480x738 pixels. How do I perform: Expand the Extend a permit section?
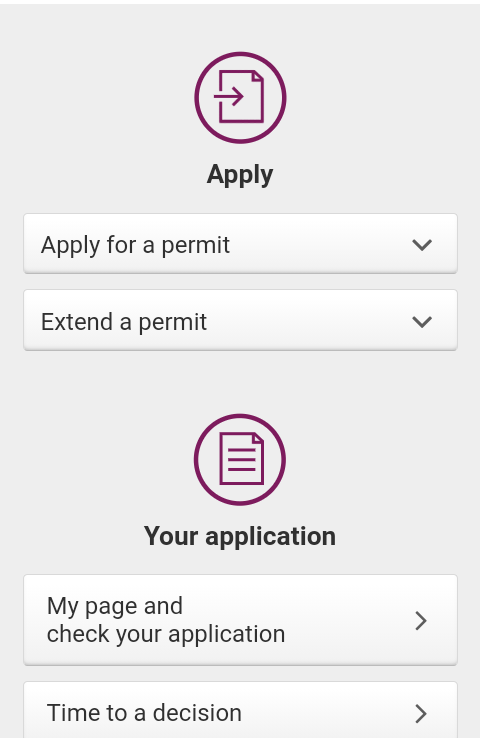pos(240,321)
